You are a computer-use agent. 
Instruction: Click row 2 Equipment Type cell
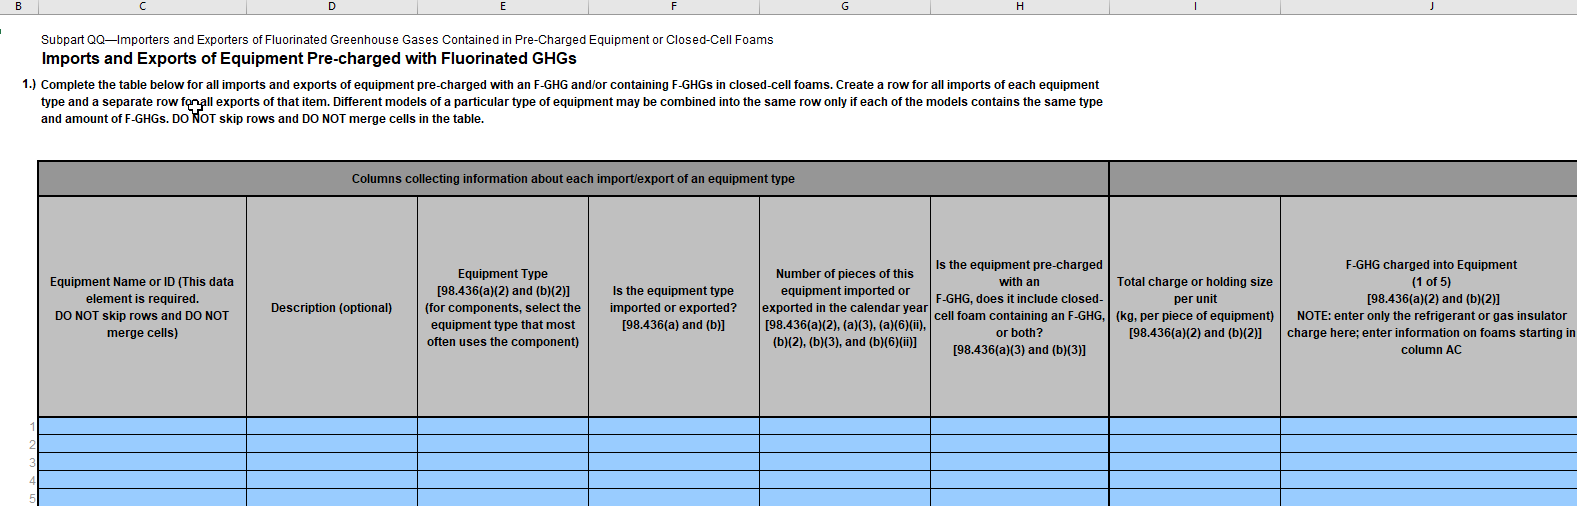503,444
